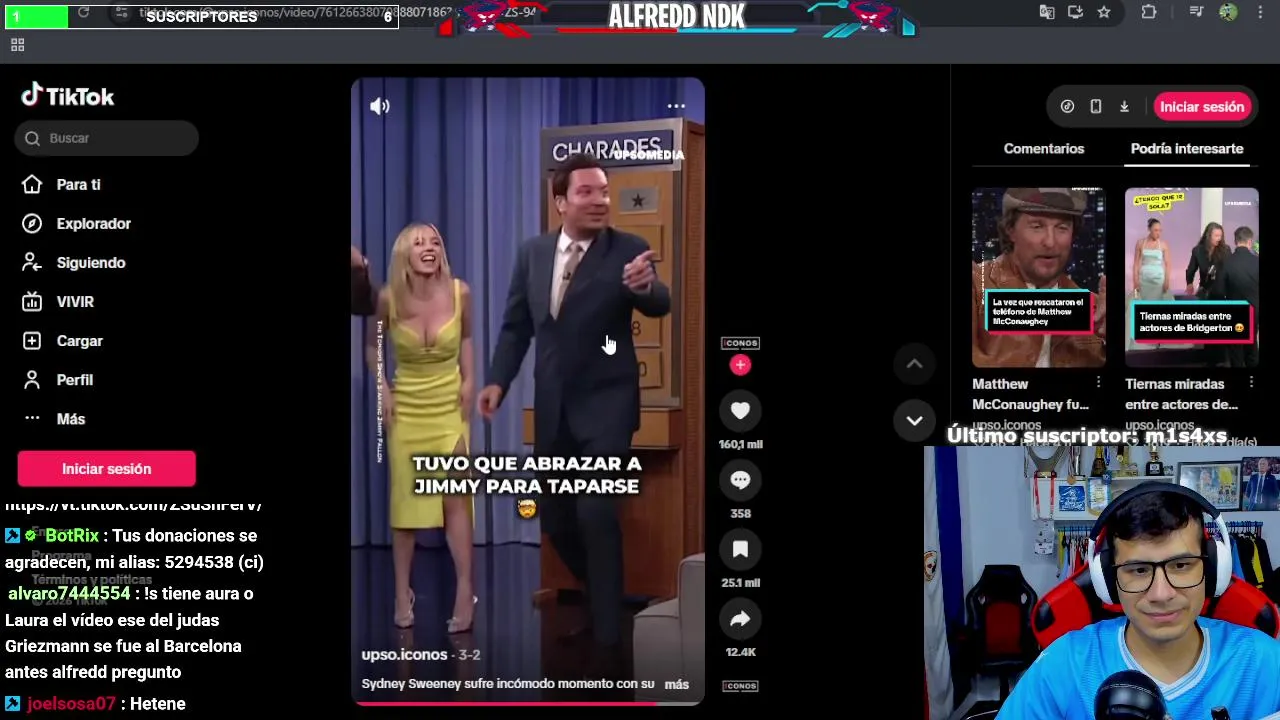Click the download desktop app icon
This screenshot has height=720, width=1280.
click(x=1124, y=107)
